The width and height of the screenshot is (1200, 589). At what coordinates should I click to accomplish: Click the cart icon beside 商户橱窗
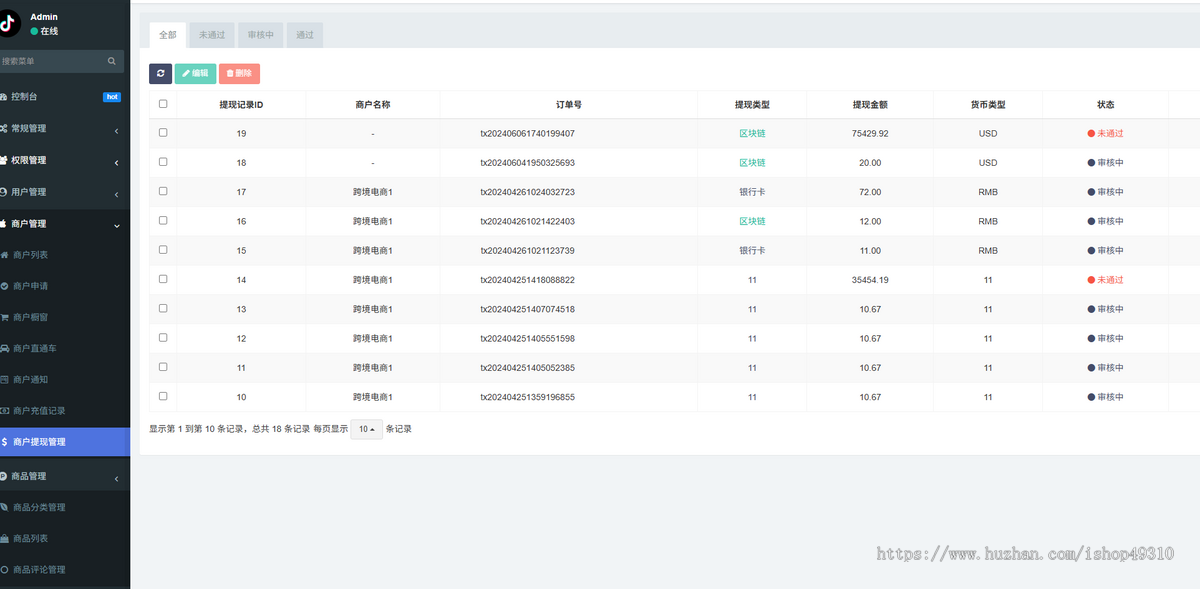(x=4, y=317)
